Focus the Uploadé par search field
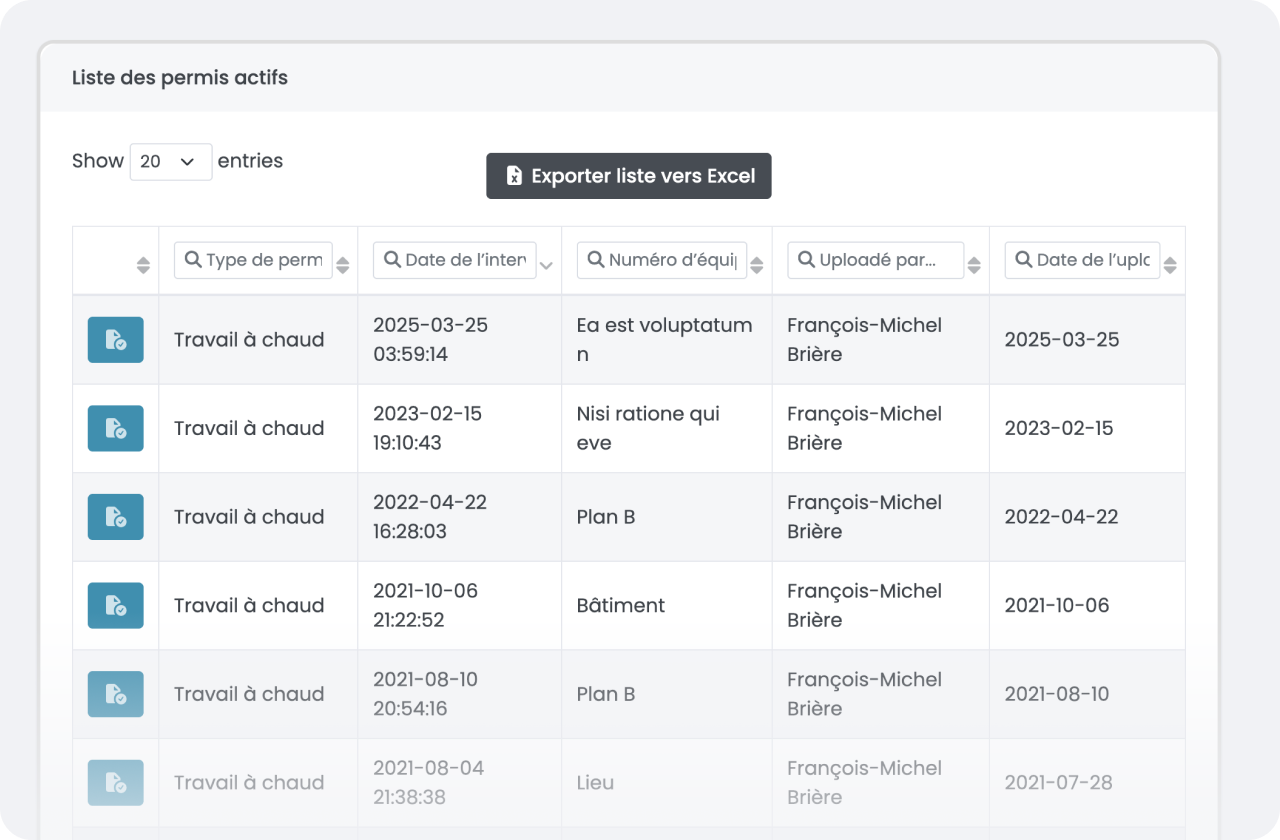1280x840 pixels. tap(876, 260)
